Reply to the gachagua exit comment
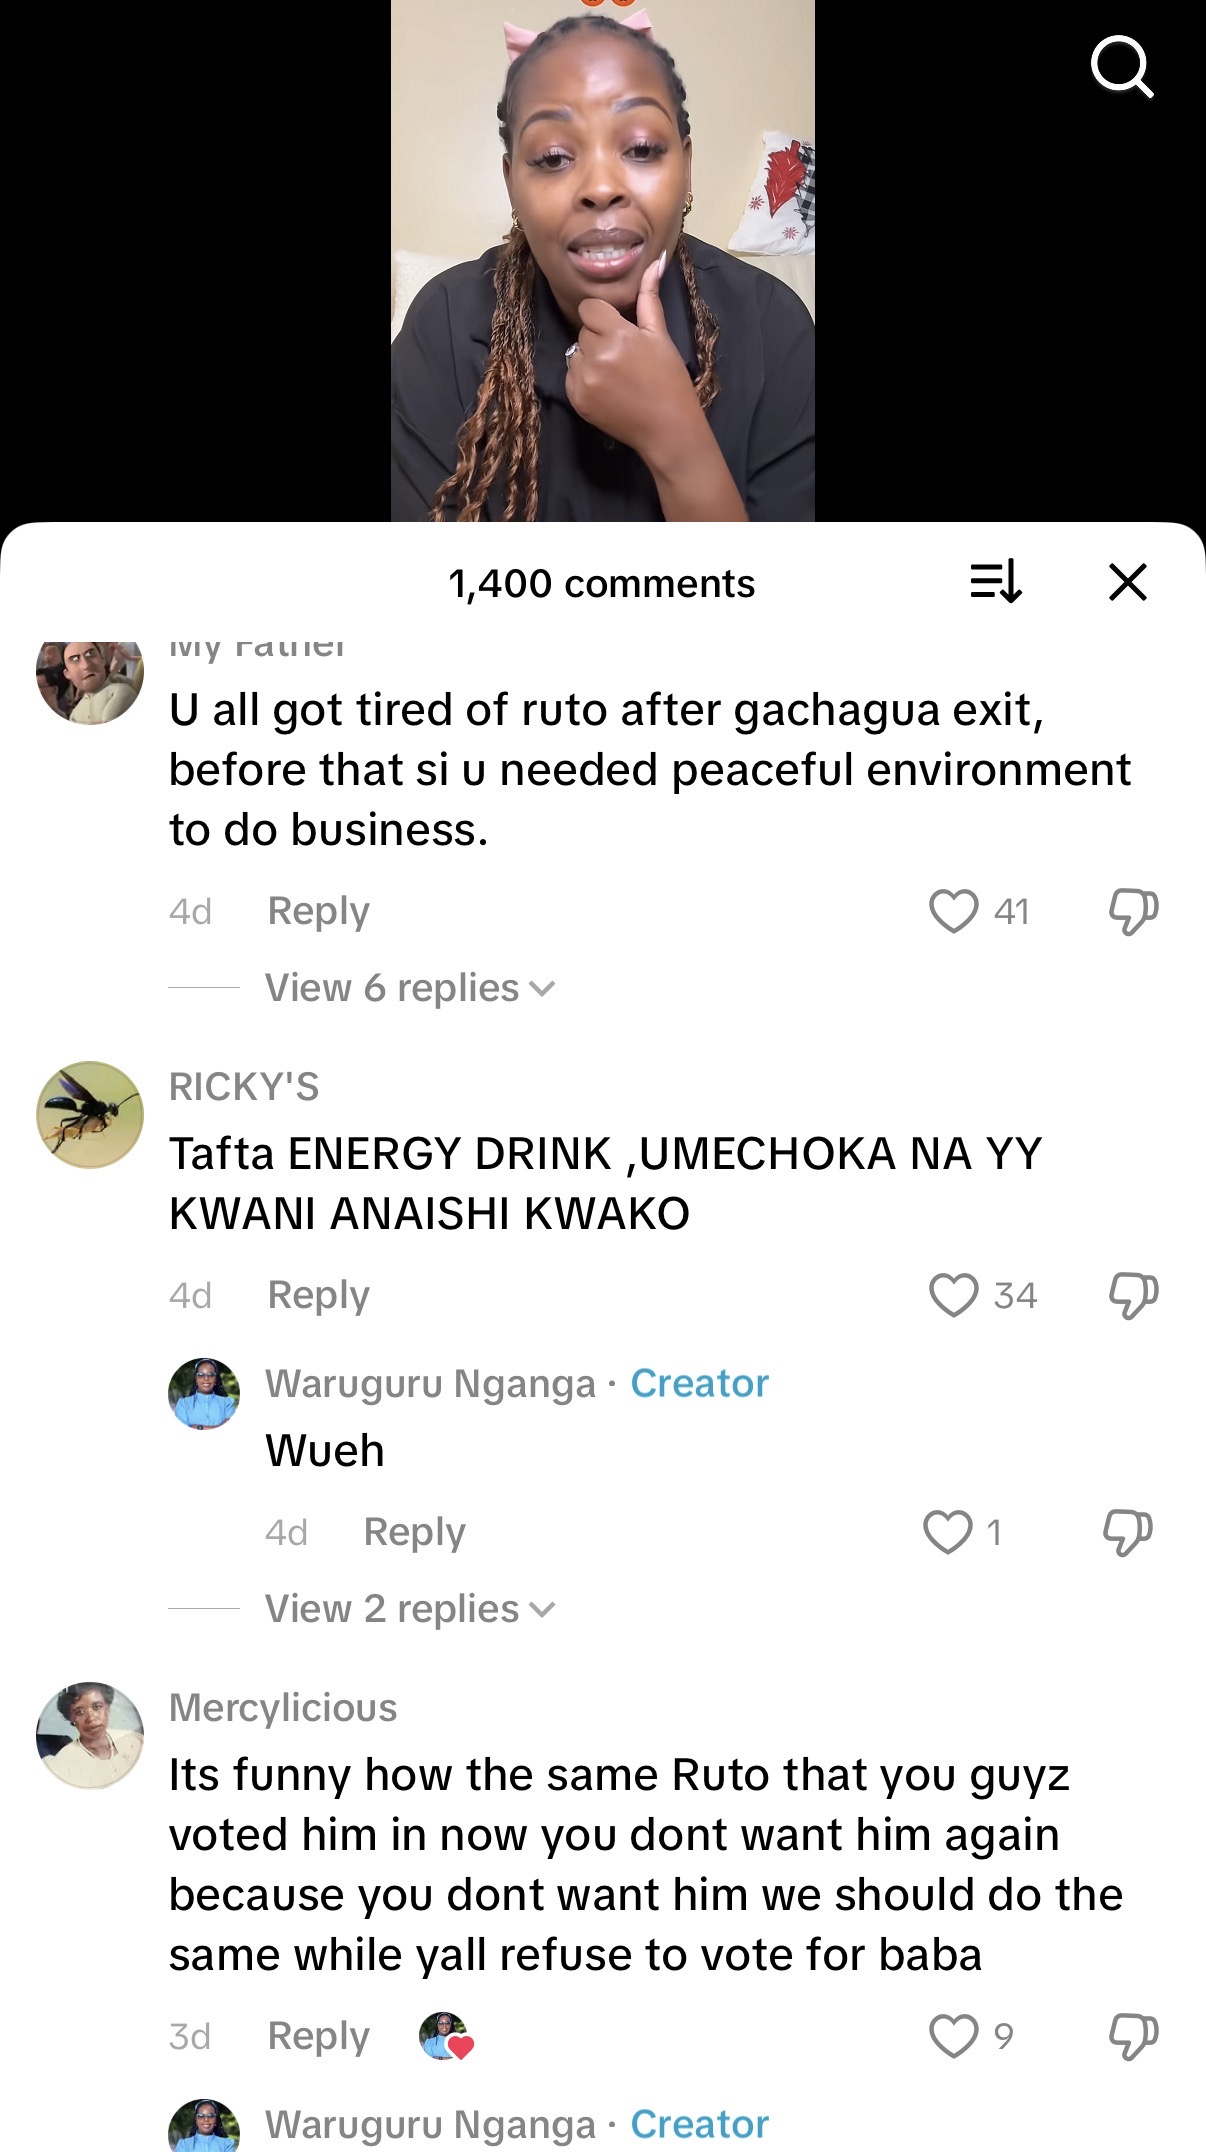This screenshot has width=1206, height=2152. pos(318,911)
